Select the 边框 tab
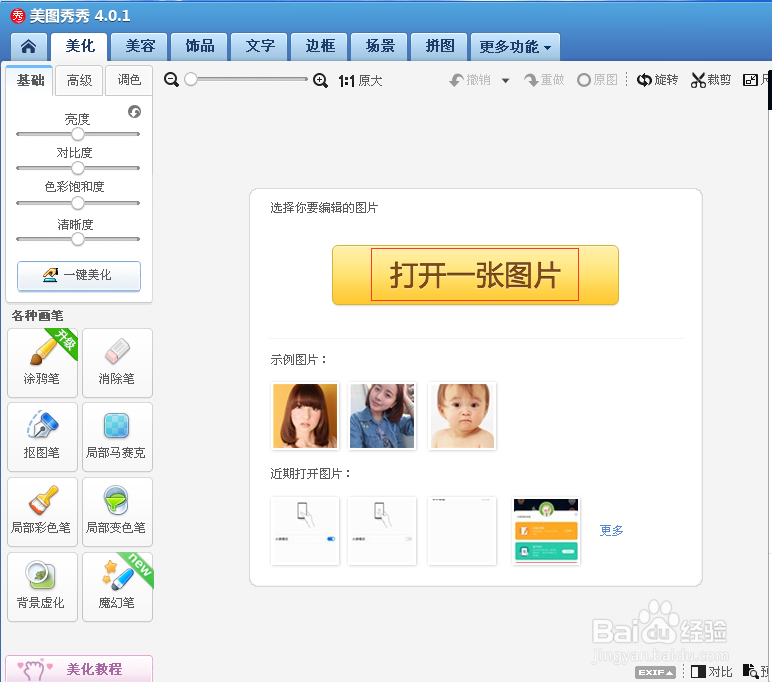The width and height of the screenshot is (772, 682). coord(320,47)
